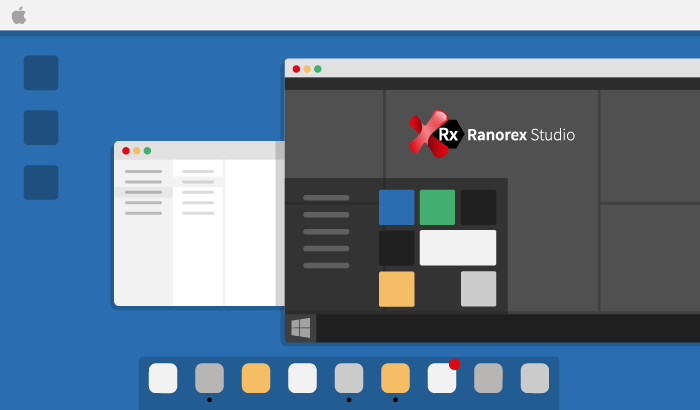Minimize the white Finder window via yellow button
The width and height of the screenshot is (700, 410).
(137, 151)
